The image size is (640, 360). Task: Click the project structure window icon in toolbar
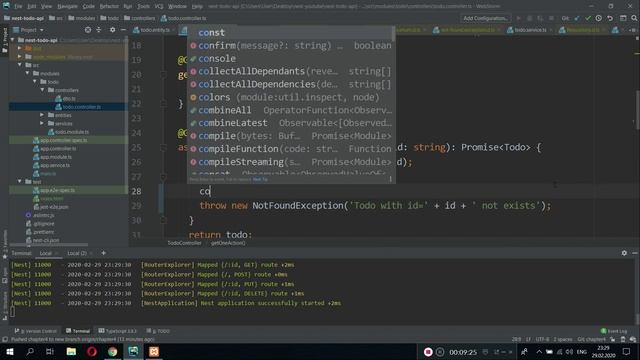tap(623, 18)
